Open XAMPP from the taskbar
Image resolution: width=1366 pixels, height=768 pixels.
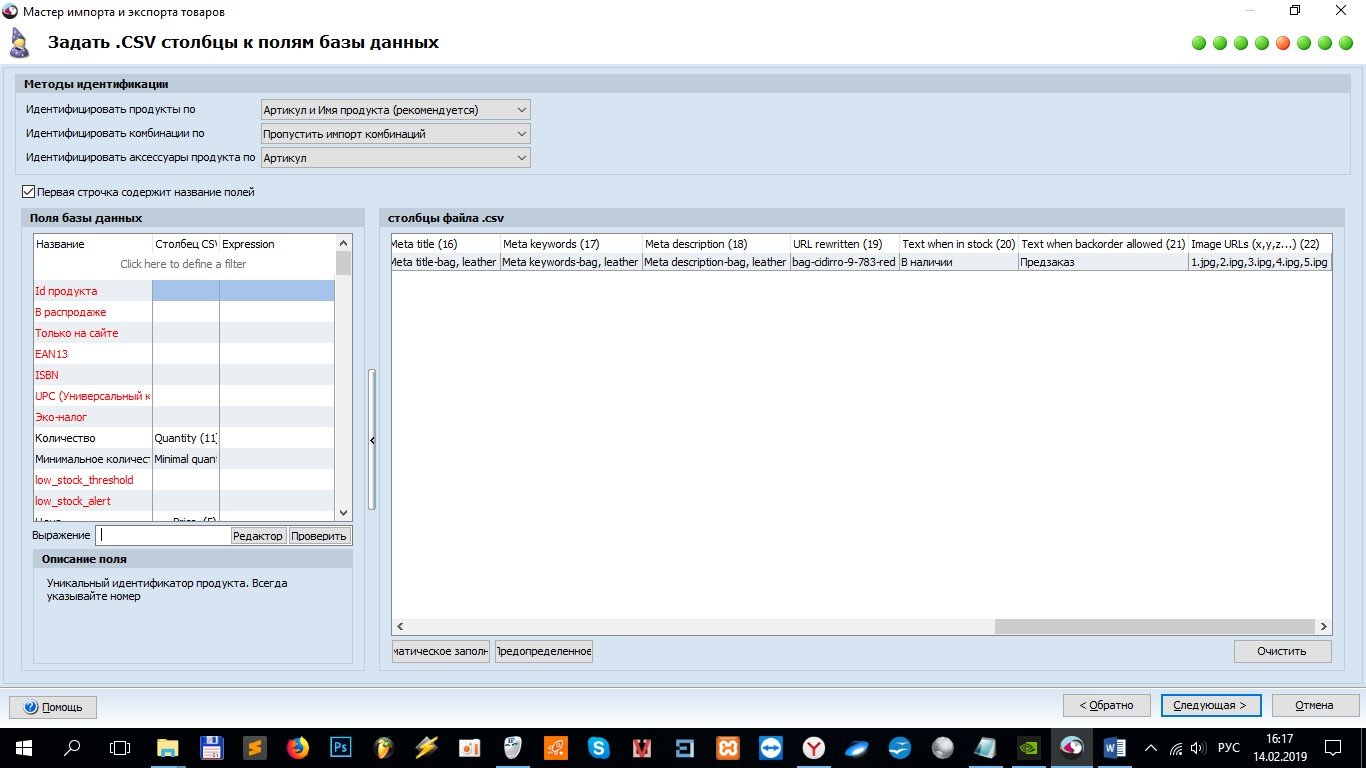[x=729, y=747]
